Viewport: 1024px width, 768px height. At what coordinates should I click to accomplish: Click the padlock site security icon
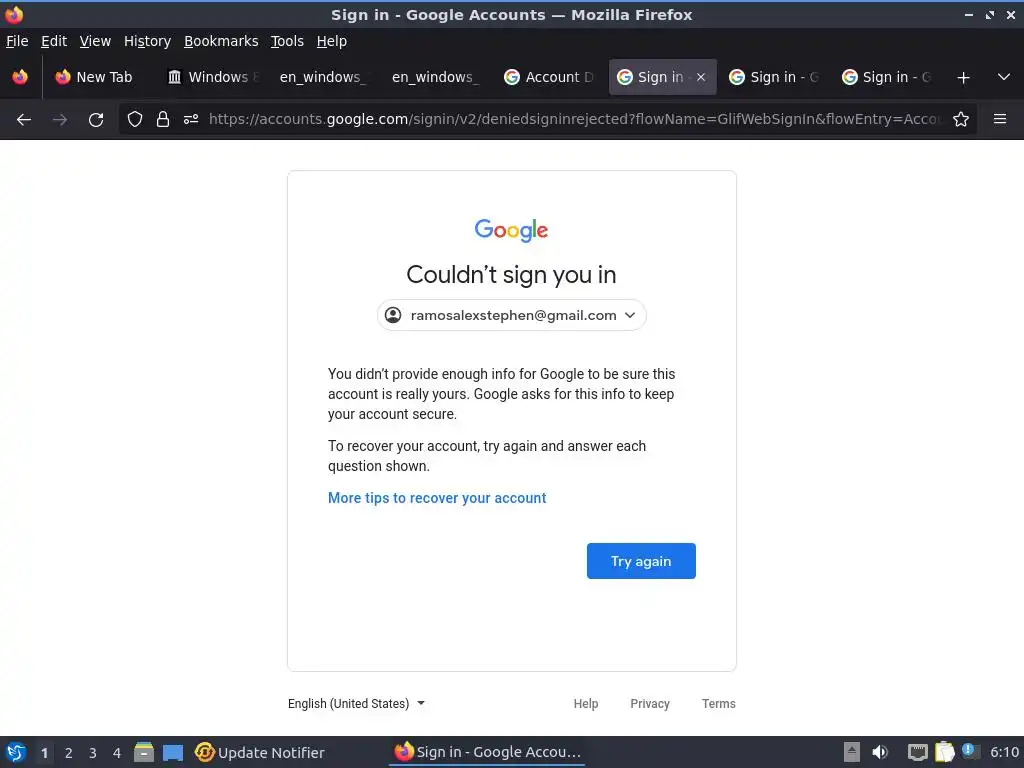[x=163, y=119]
